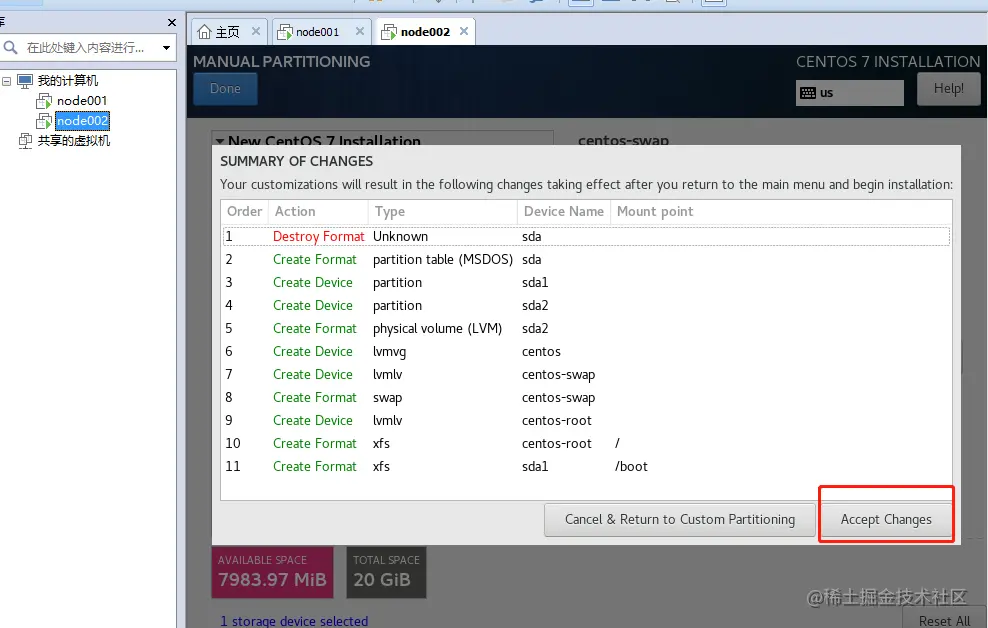Viewport: 988px width, 628px height.
Task: Select node001 in the library tree
Action: coord(82,101)
